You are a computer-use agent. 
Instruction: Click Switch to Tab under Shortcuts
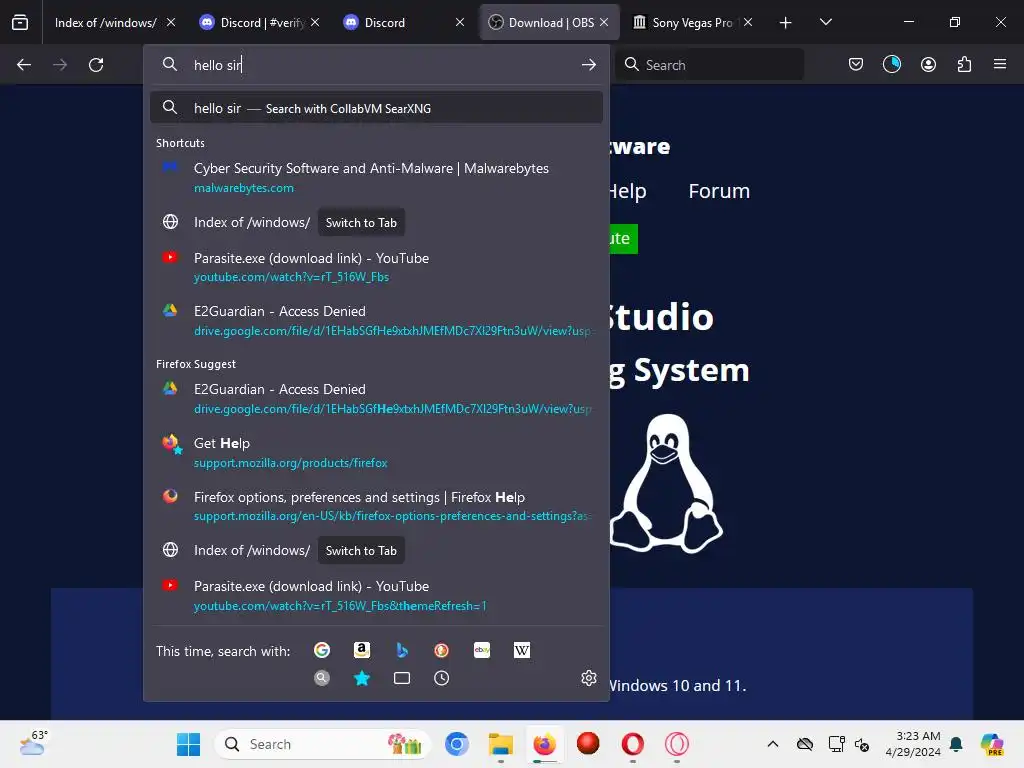coord(361,223)
